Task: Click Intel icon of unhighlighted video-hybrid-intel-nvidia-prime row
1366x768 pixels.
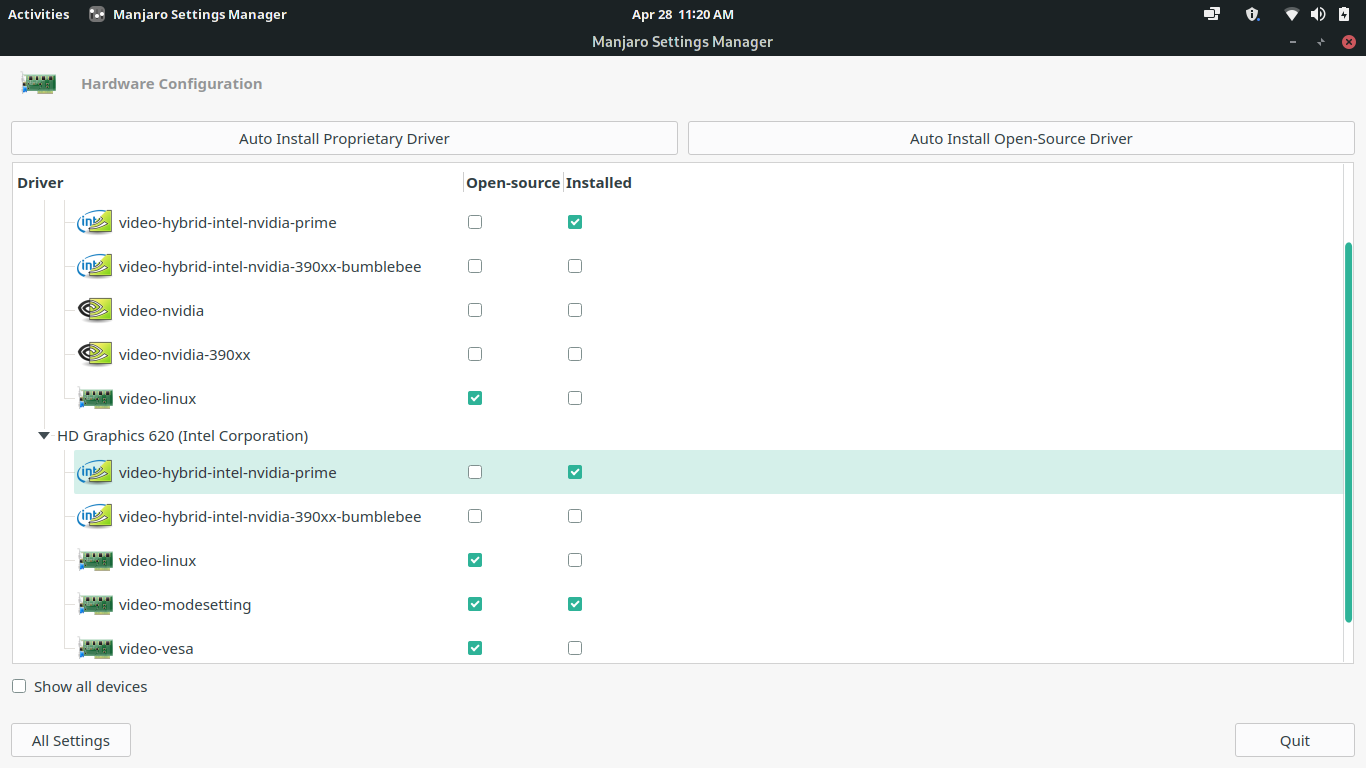Action: pyautogui.click(x=95, y=222)
